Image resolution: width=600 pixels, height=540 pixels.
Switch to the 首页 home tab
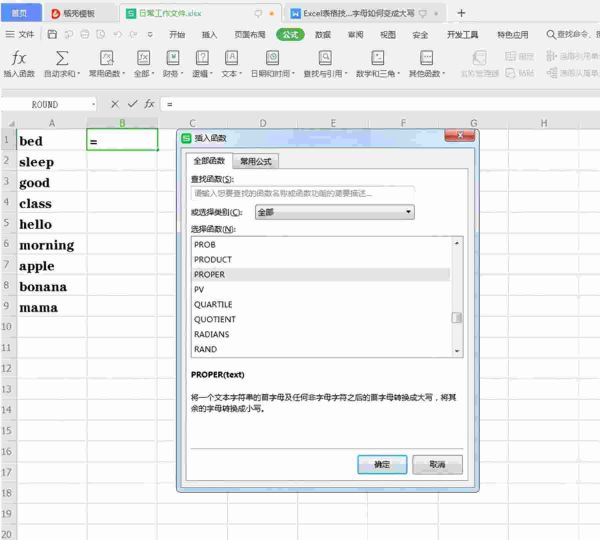point(20,13)
